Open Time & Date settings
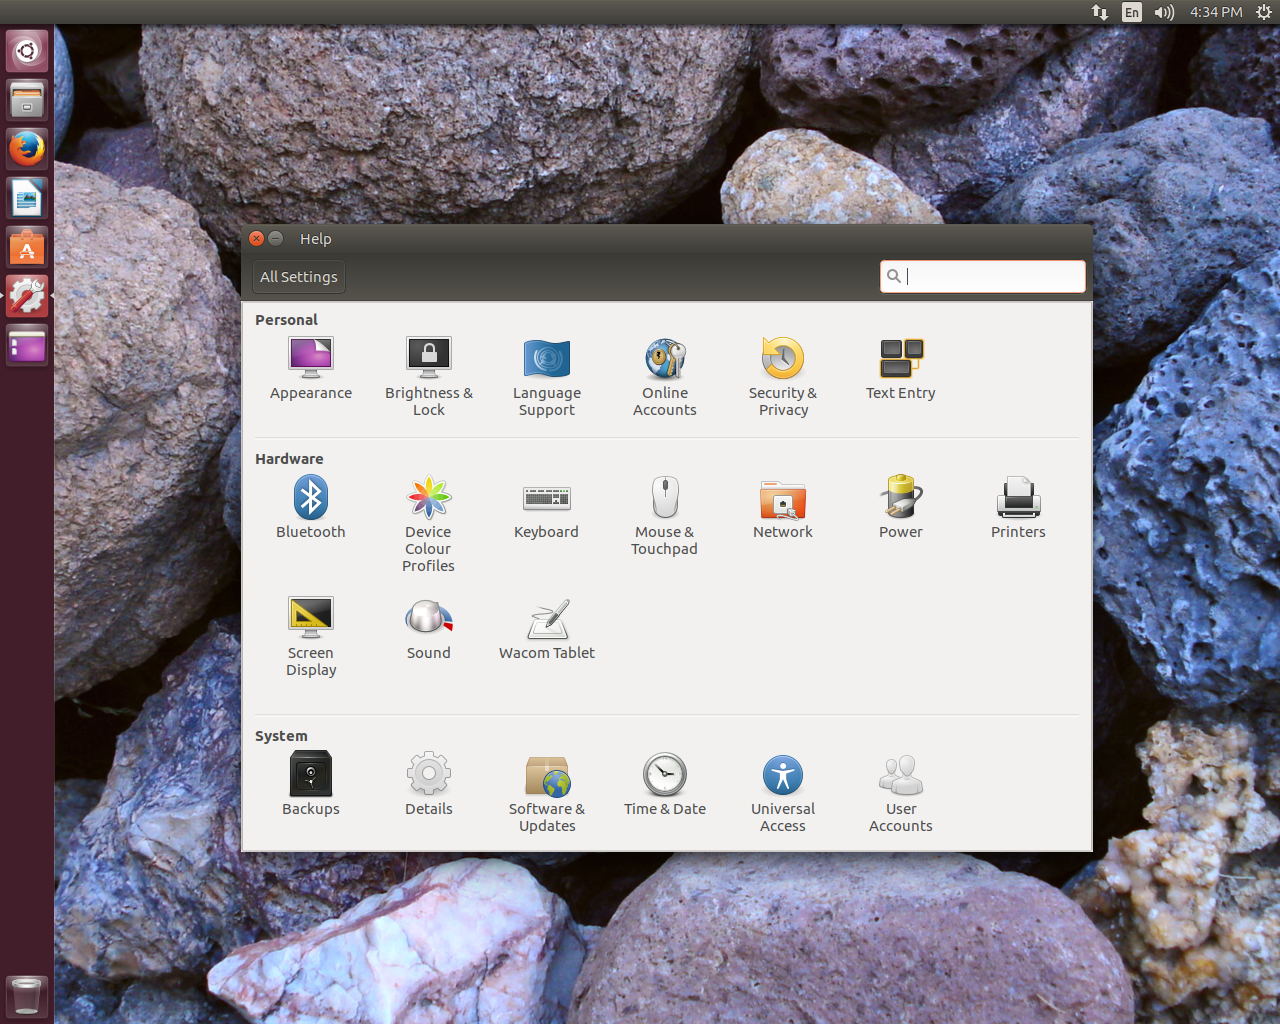The height and width of the screenshot is (1024, 1280). (665, 785)
